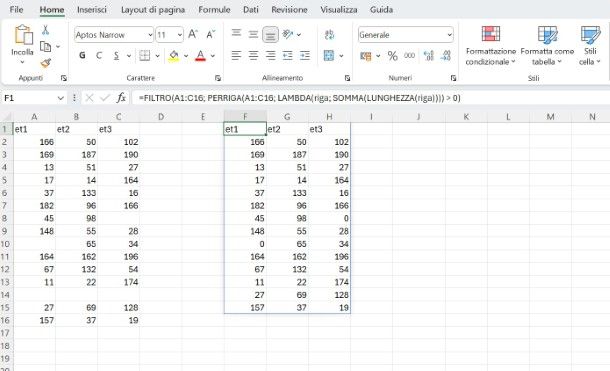
Task: Expand the font color dropdown arrow
Action: pyautogui.click(x=213, y=56)
